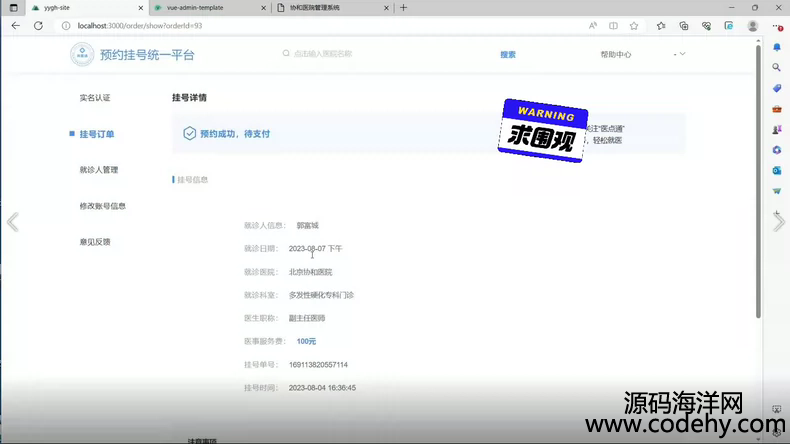Click doctor title 副主任医师
790x444 pixels.
(x=307, y=318)
